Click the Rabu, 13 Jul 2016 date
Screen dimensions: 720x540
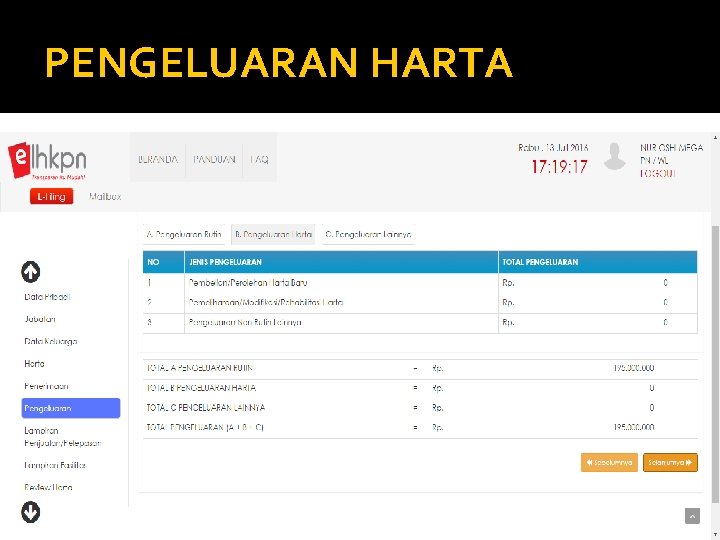click(x=553, y=148)
